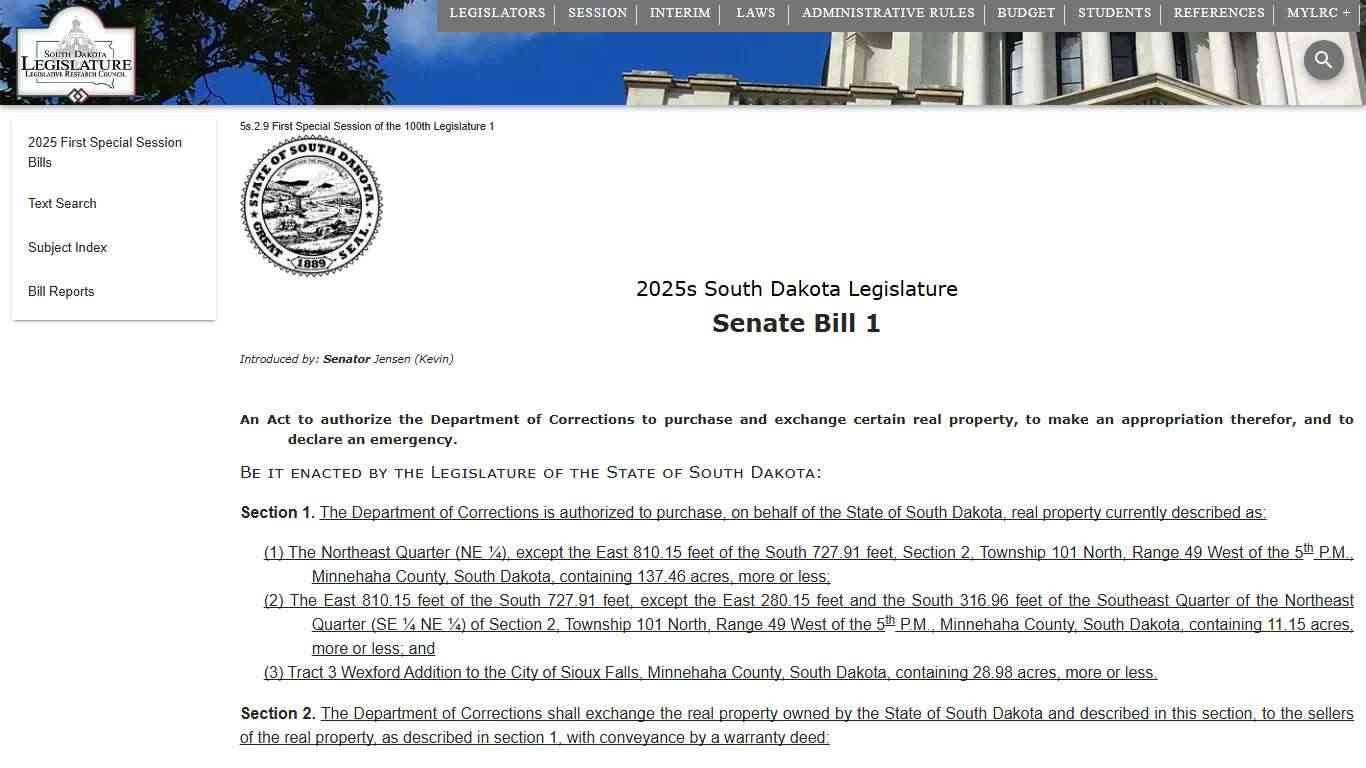
Task: Open the Subject Index page
Action: pyautogui.click(x=67, y=247)
